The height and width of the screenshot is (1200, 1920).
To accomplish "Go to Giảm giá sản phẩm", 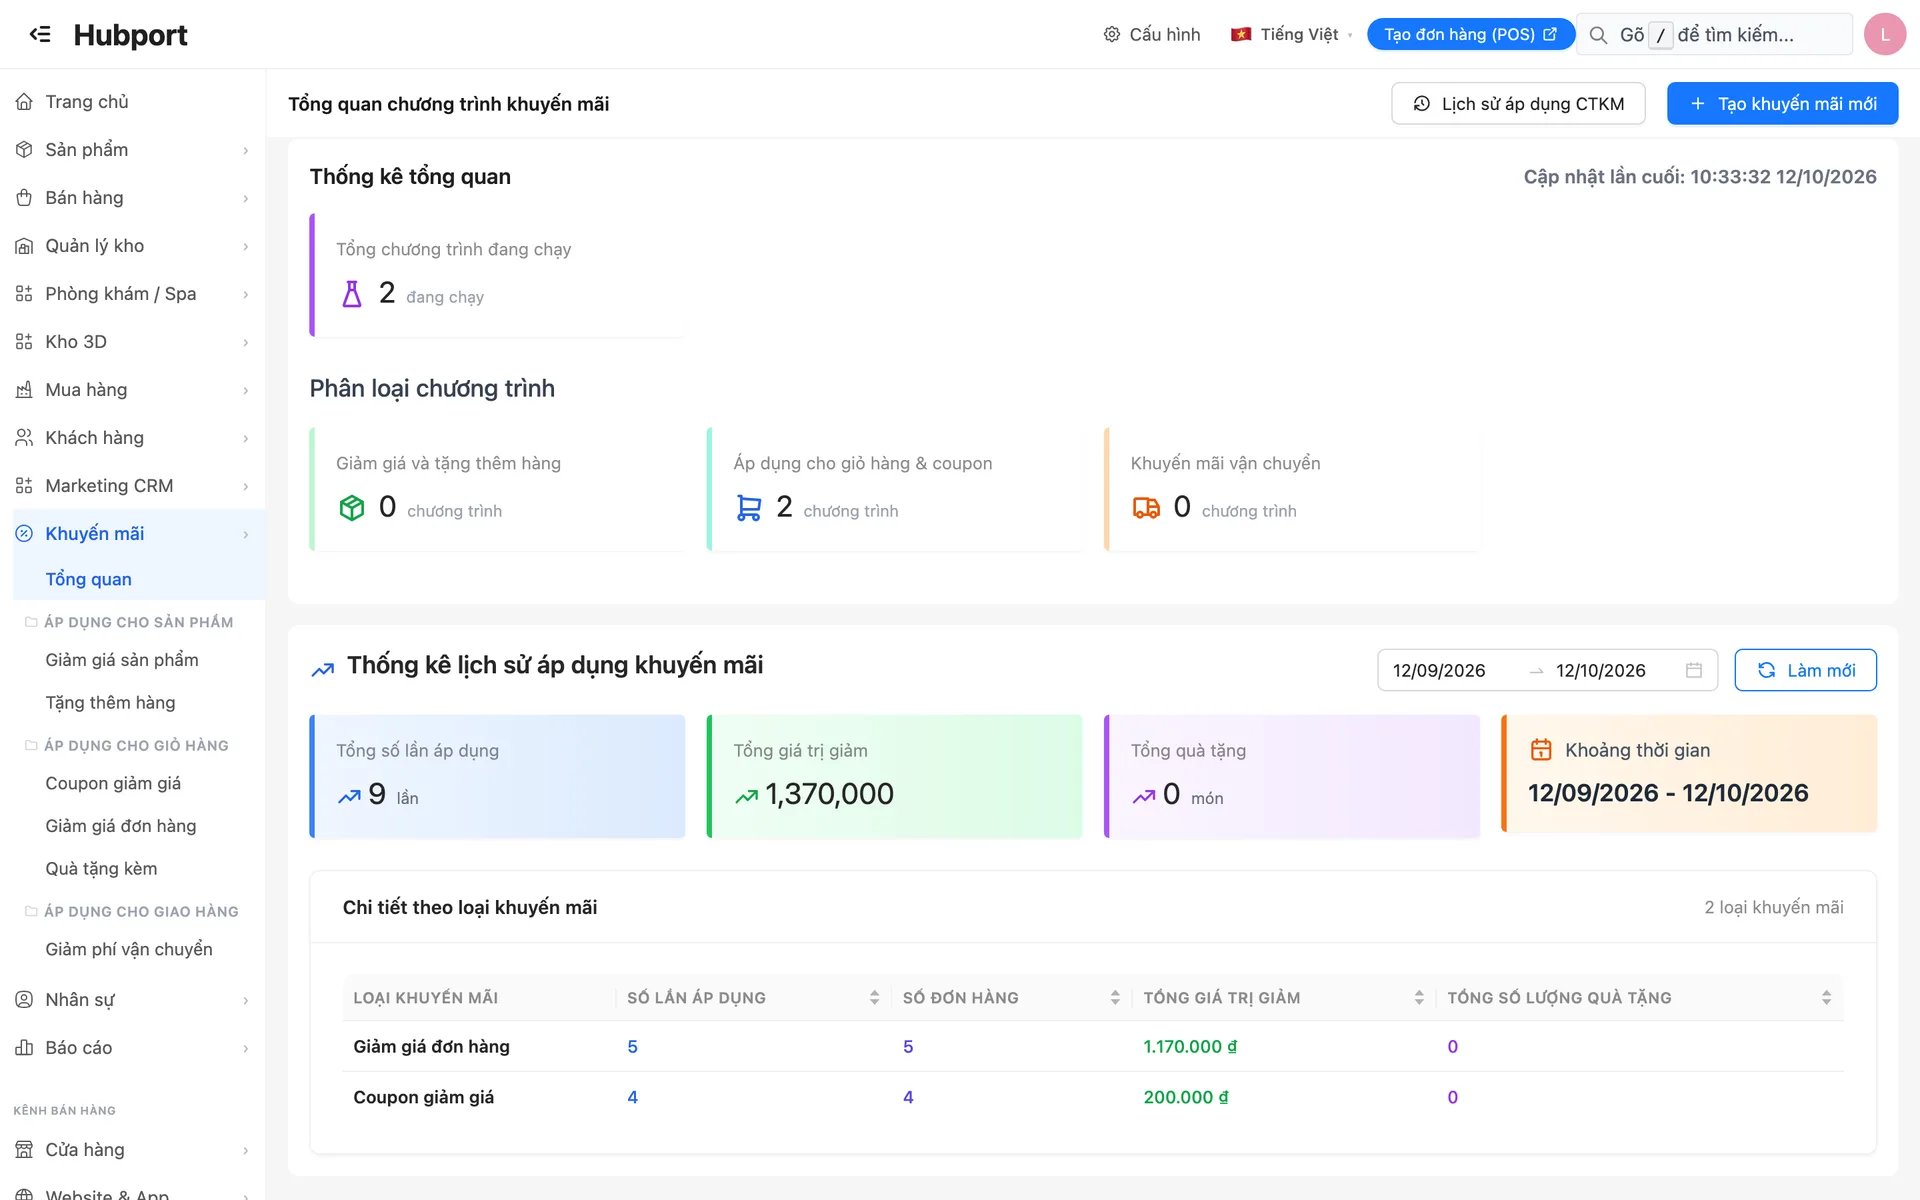I will click(x=122, y=660).
